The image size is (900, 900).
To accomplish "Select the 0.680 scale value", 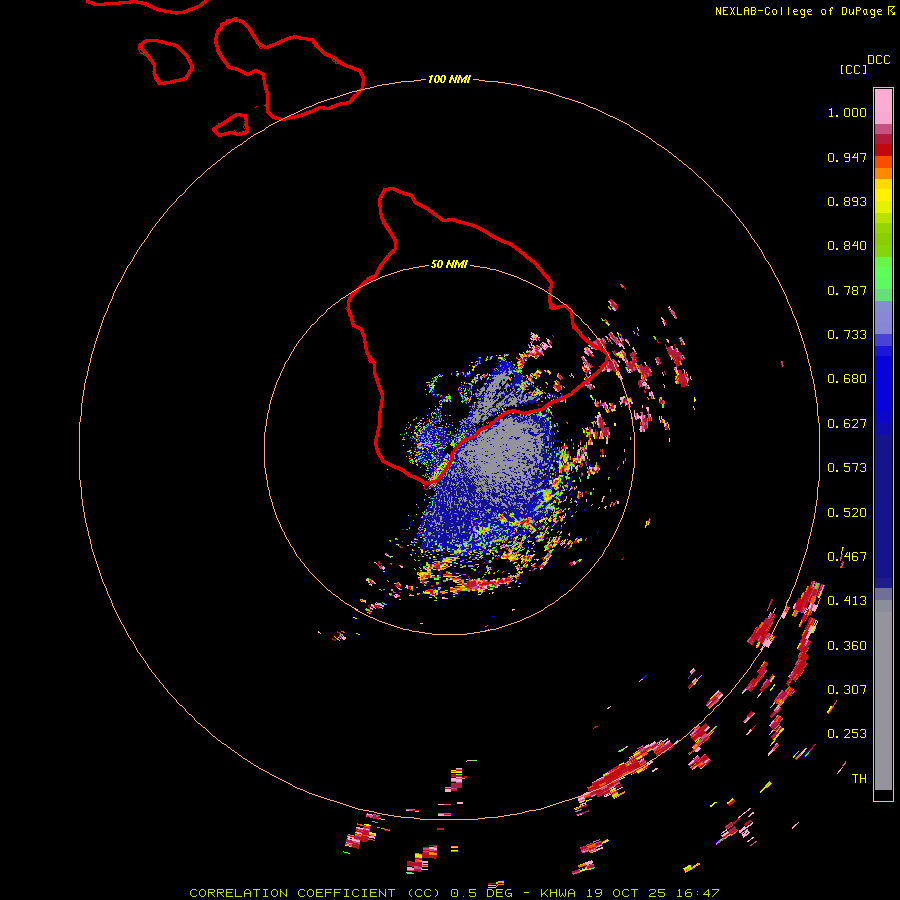I will click(x=847, y=379).
